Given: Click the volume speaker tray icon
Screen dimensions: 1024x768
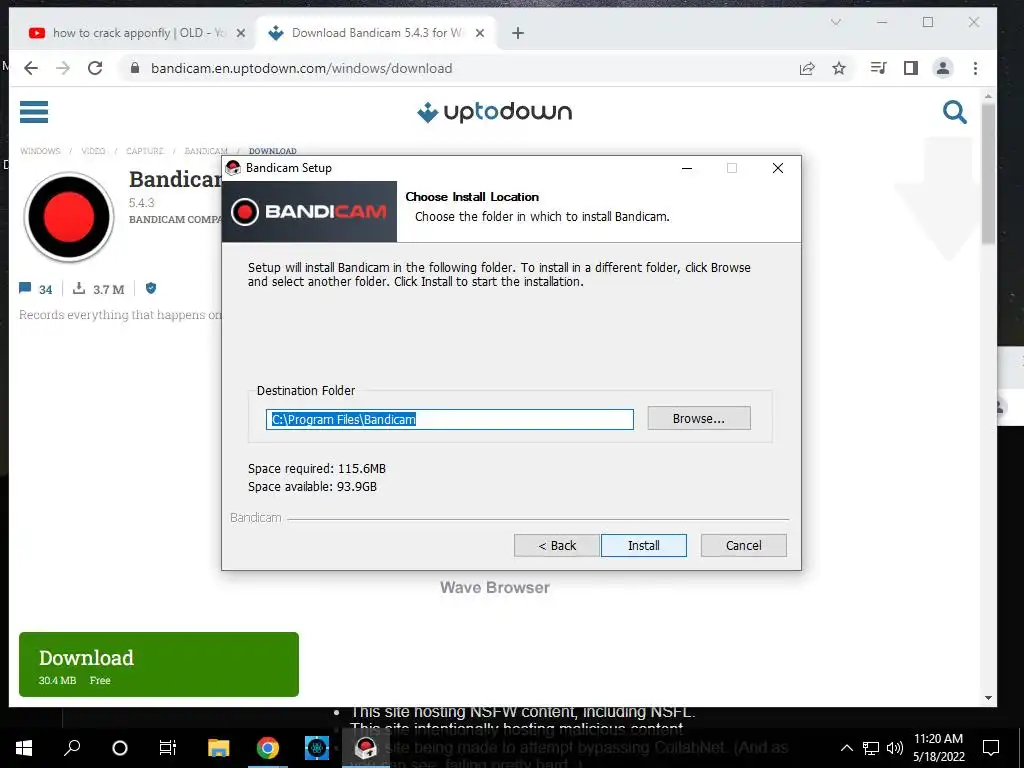Looking at the screenshot, I should tap(895, 748).
